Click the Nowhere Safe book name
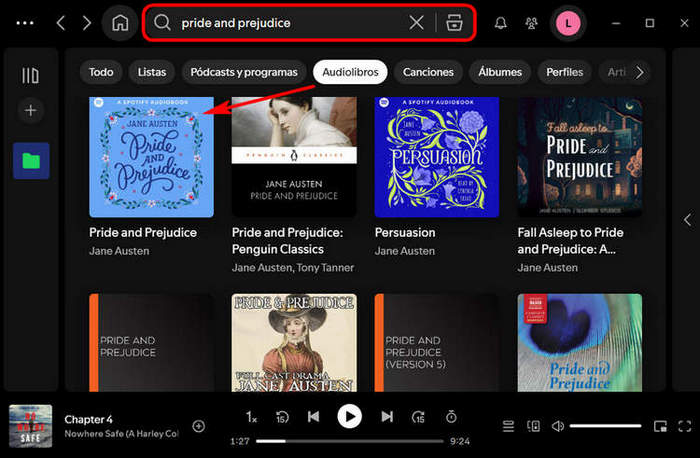The height and width of the screenshot is (458, 700). [x=121, y=433]
